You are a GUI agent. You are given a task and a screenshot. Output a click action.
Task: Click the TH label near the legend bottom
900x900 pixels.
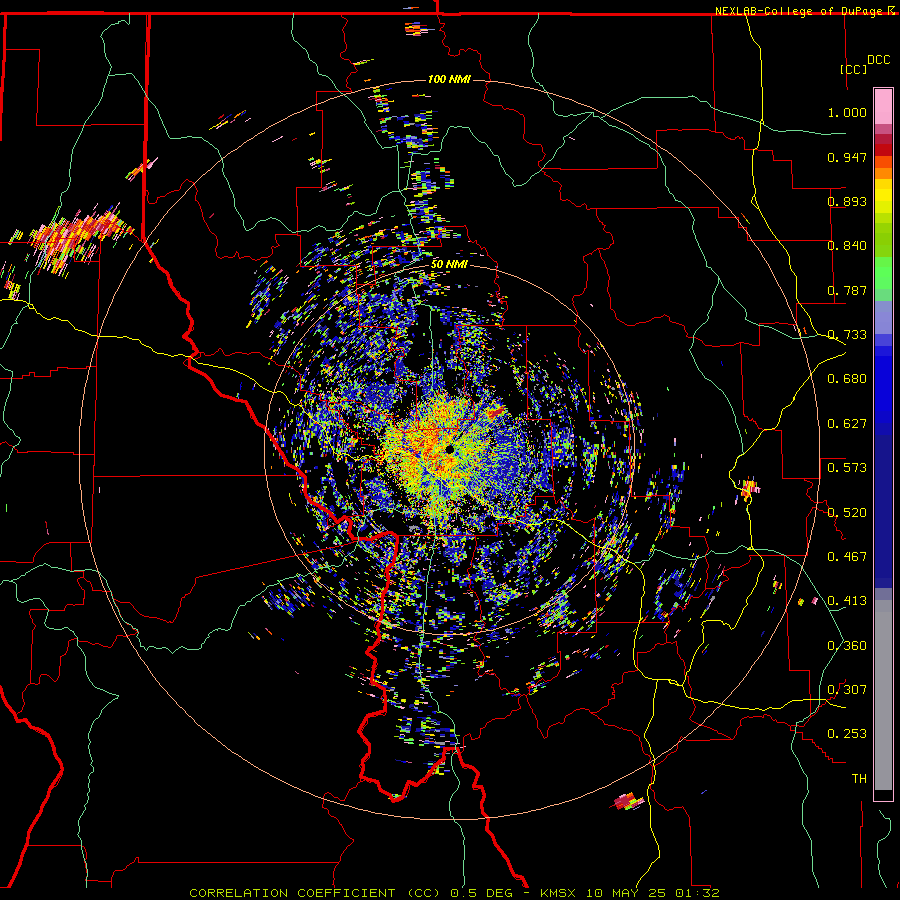coord(859,779)
